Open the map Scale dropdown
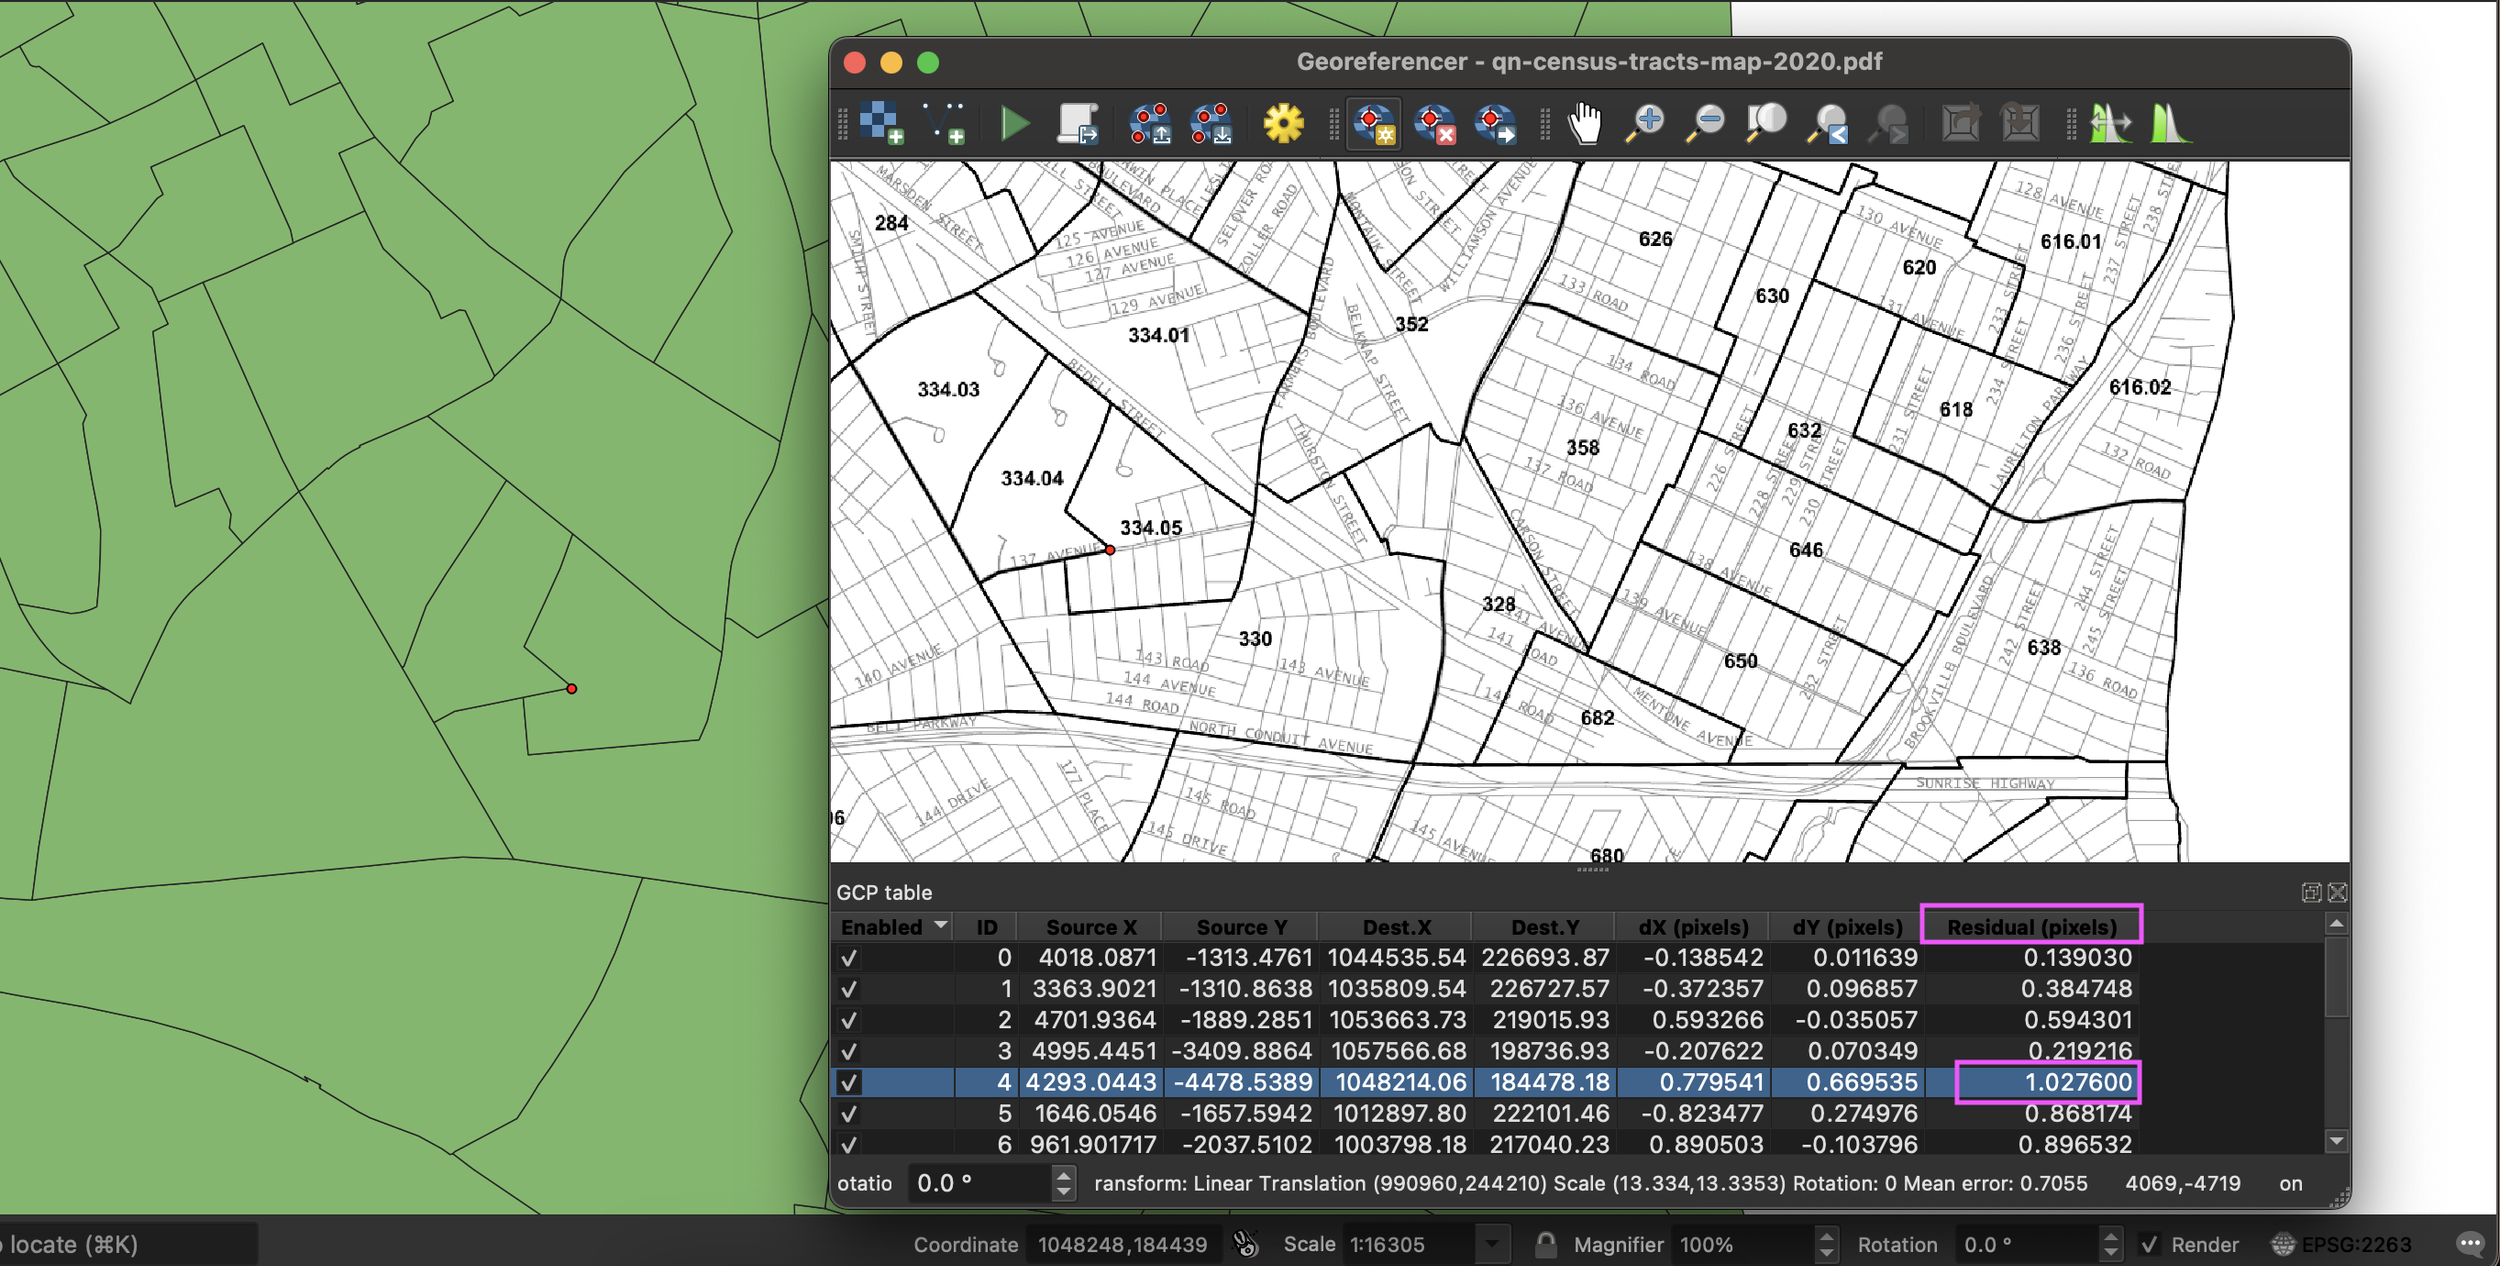 point(1492,1245)
